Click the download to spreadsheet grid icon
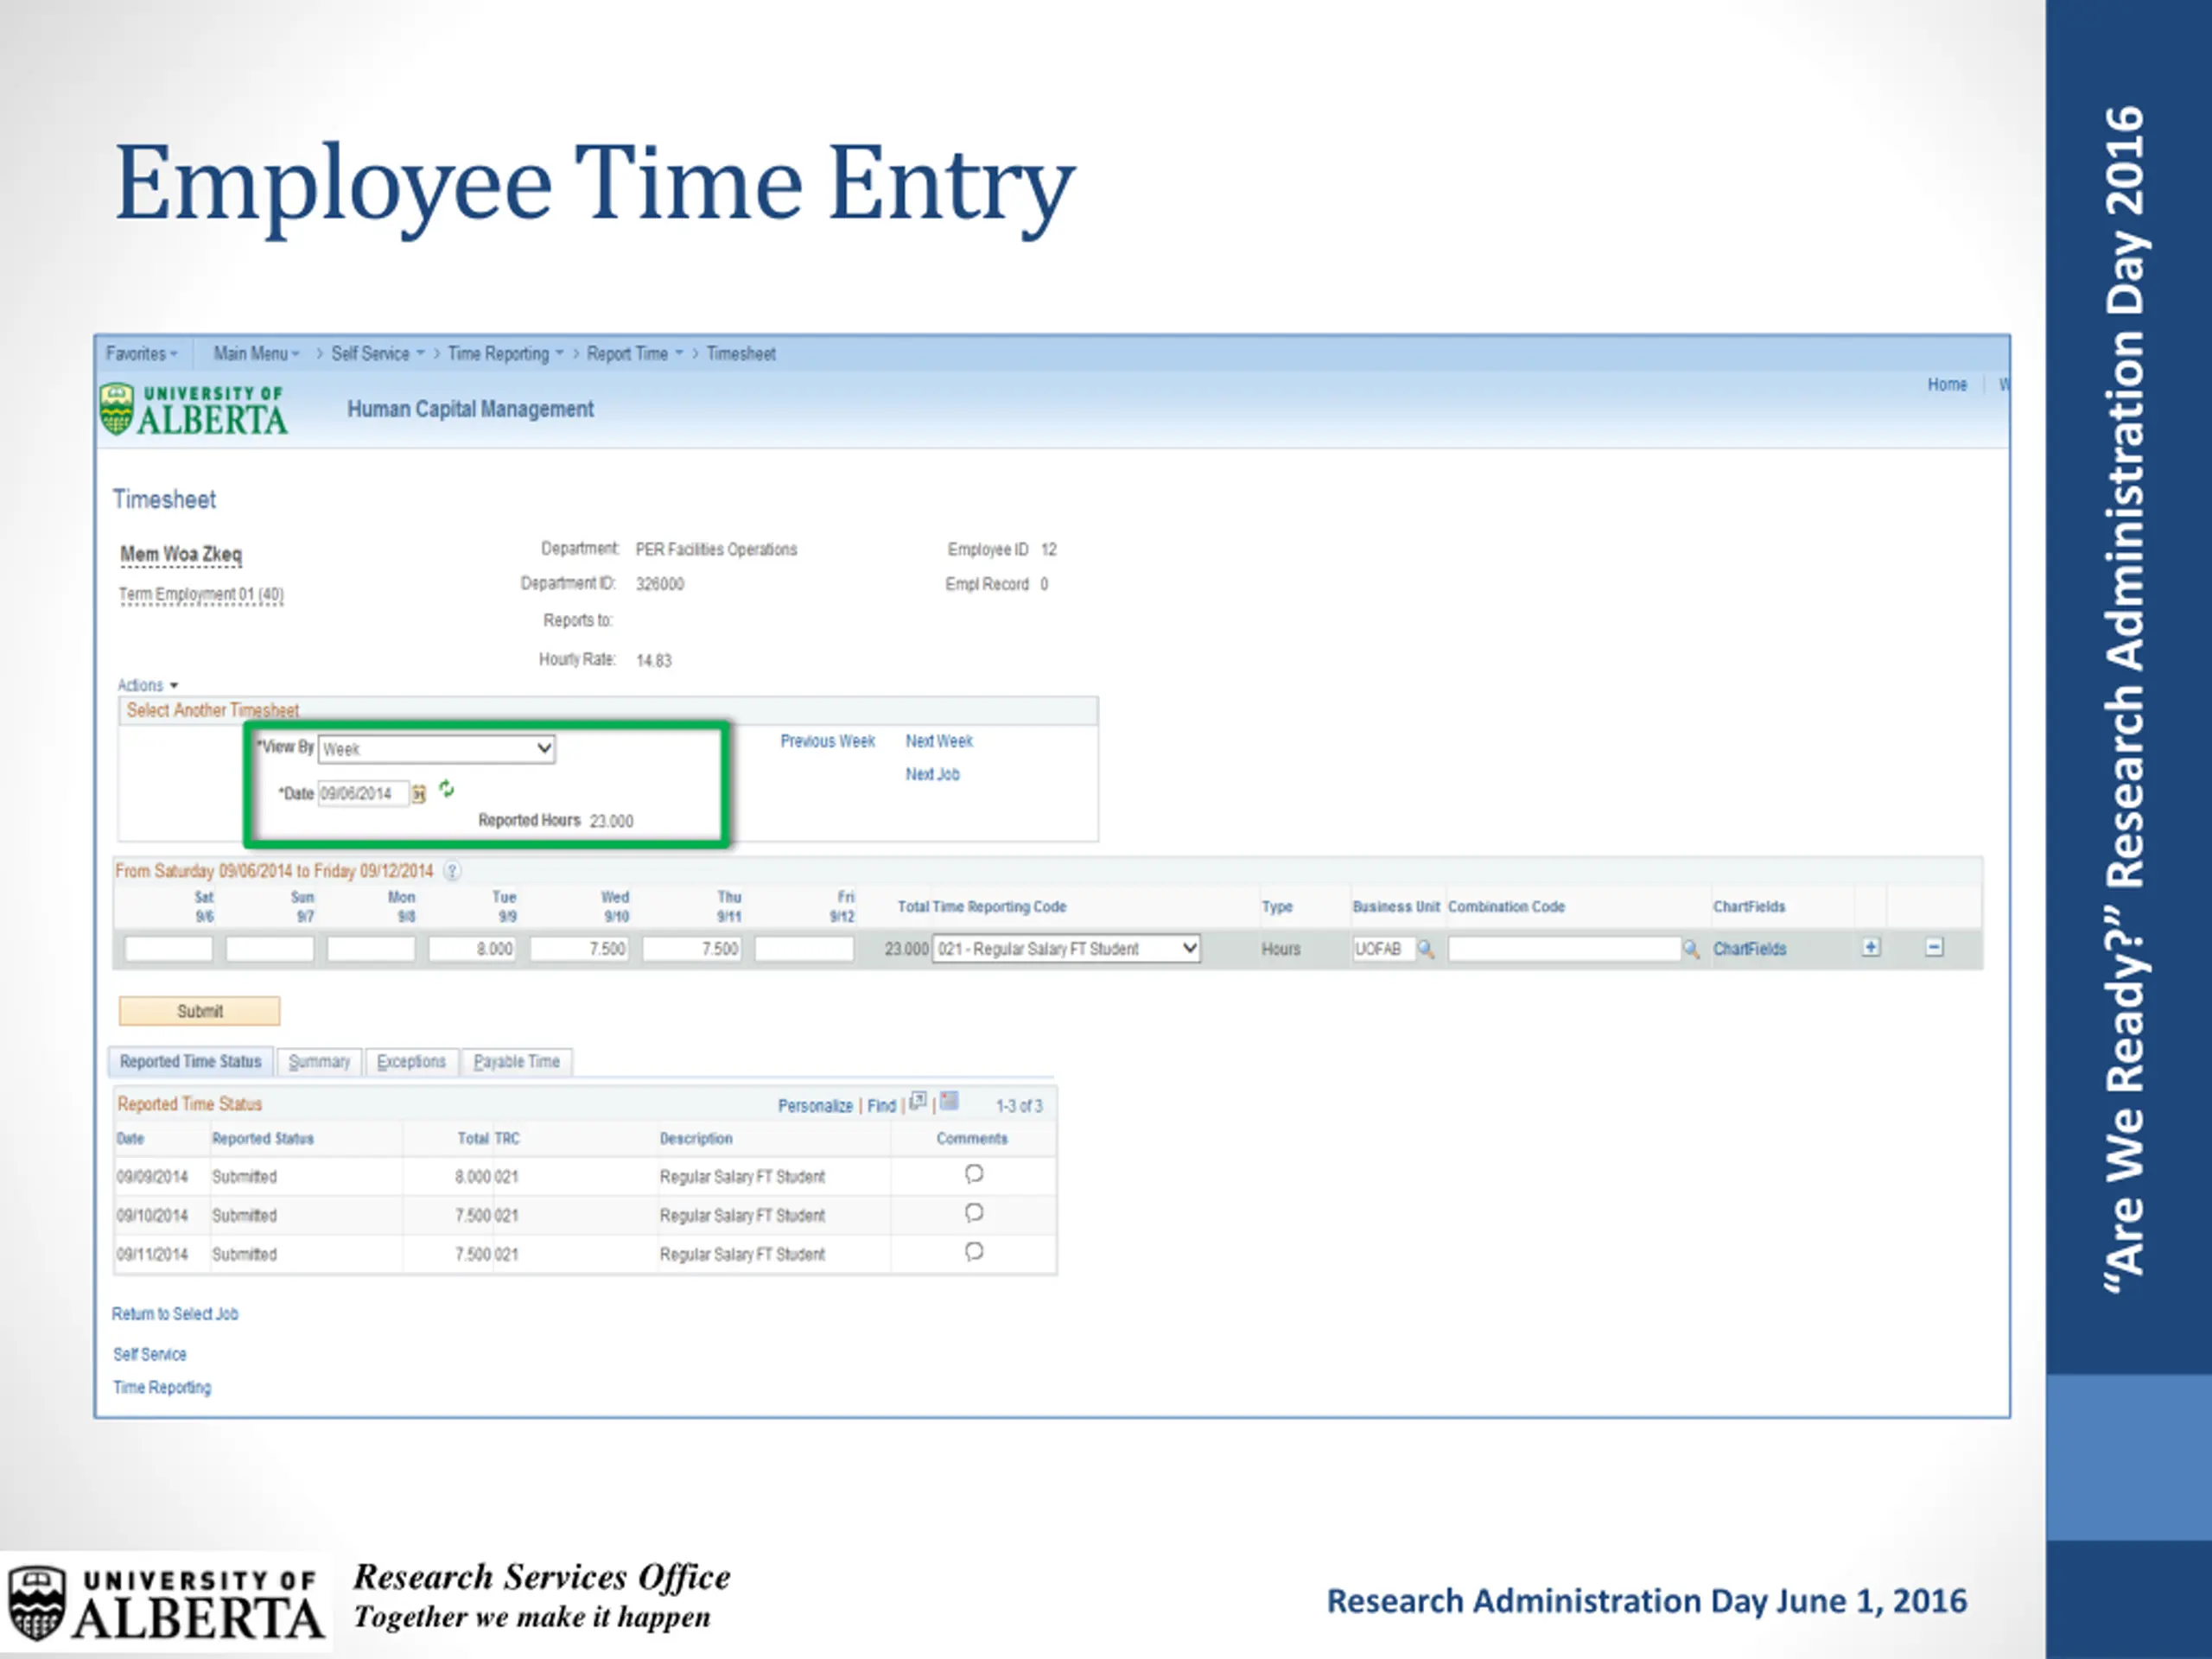This screenshot has width=2212, height=1659. [x=949, y=1101]
